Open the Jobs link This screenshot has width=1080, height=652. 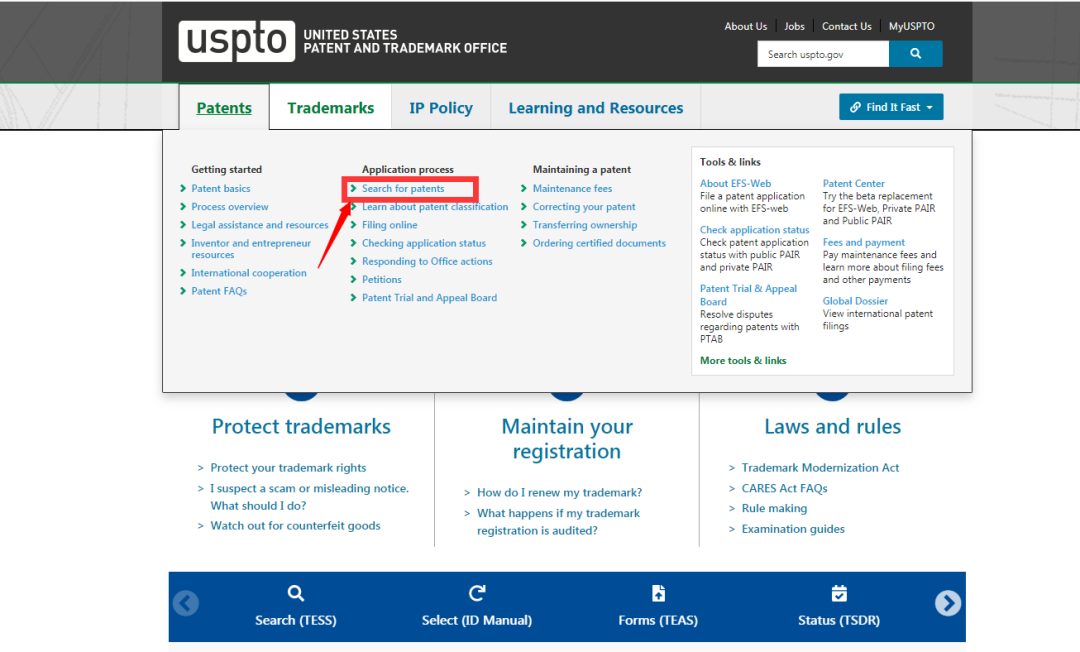[794, 26]
